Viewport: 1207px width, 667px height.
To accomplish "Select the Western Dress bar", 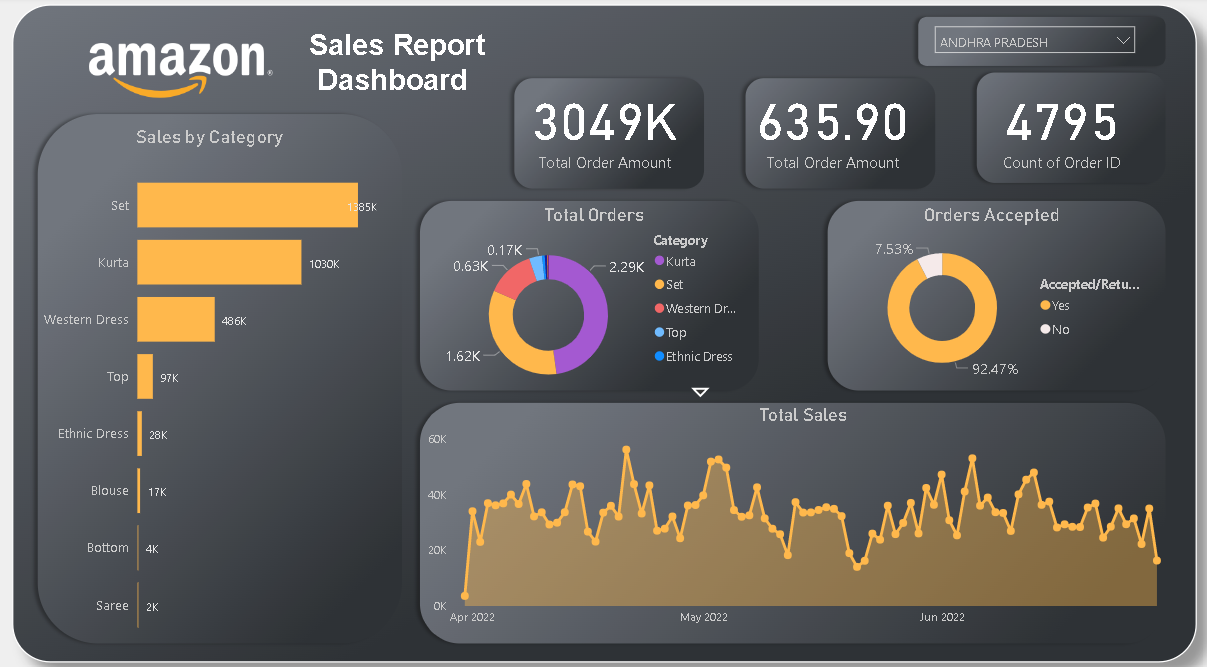I will pos(176,319).
